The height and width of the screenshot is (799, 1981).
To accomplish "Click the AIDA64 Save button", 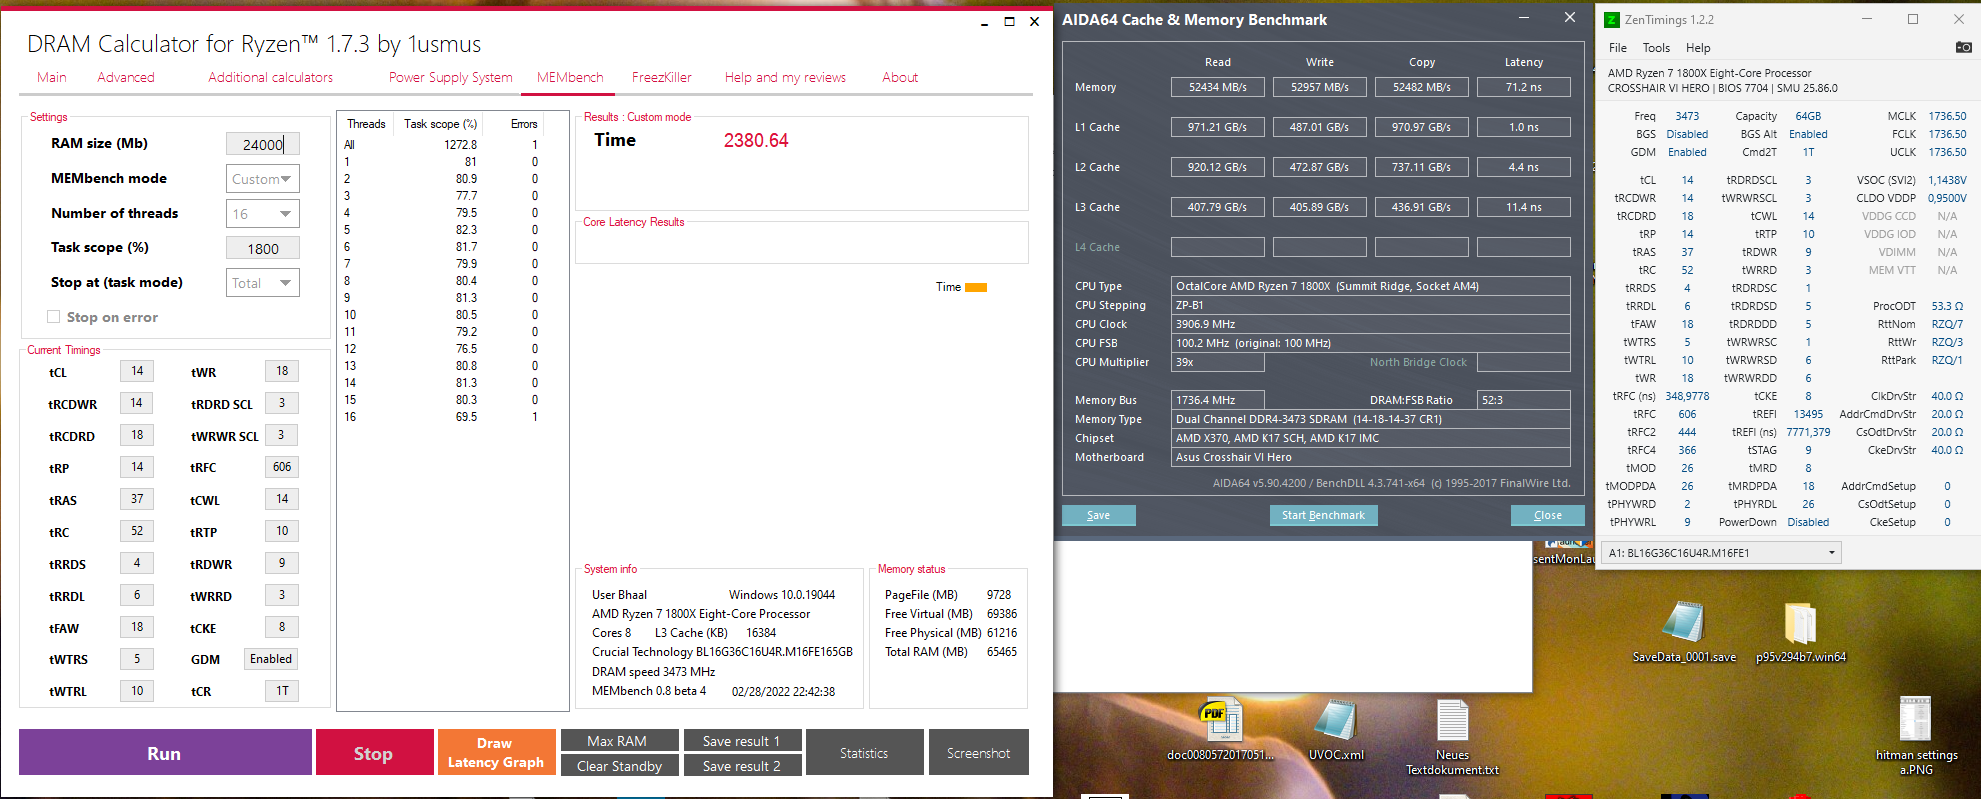I will tap(1098, 515).
